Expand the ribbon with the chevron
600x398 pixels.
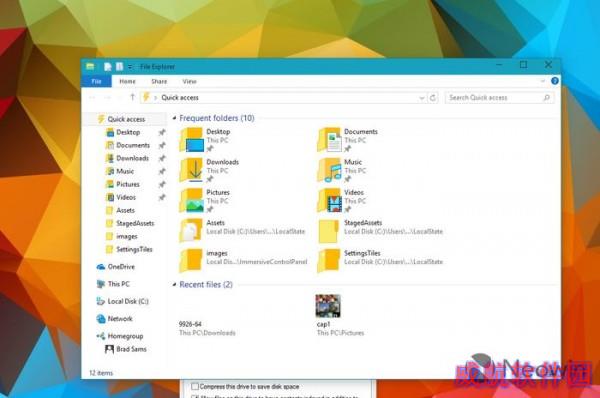pos(543,81)
